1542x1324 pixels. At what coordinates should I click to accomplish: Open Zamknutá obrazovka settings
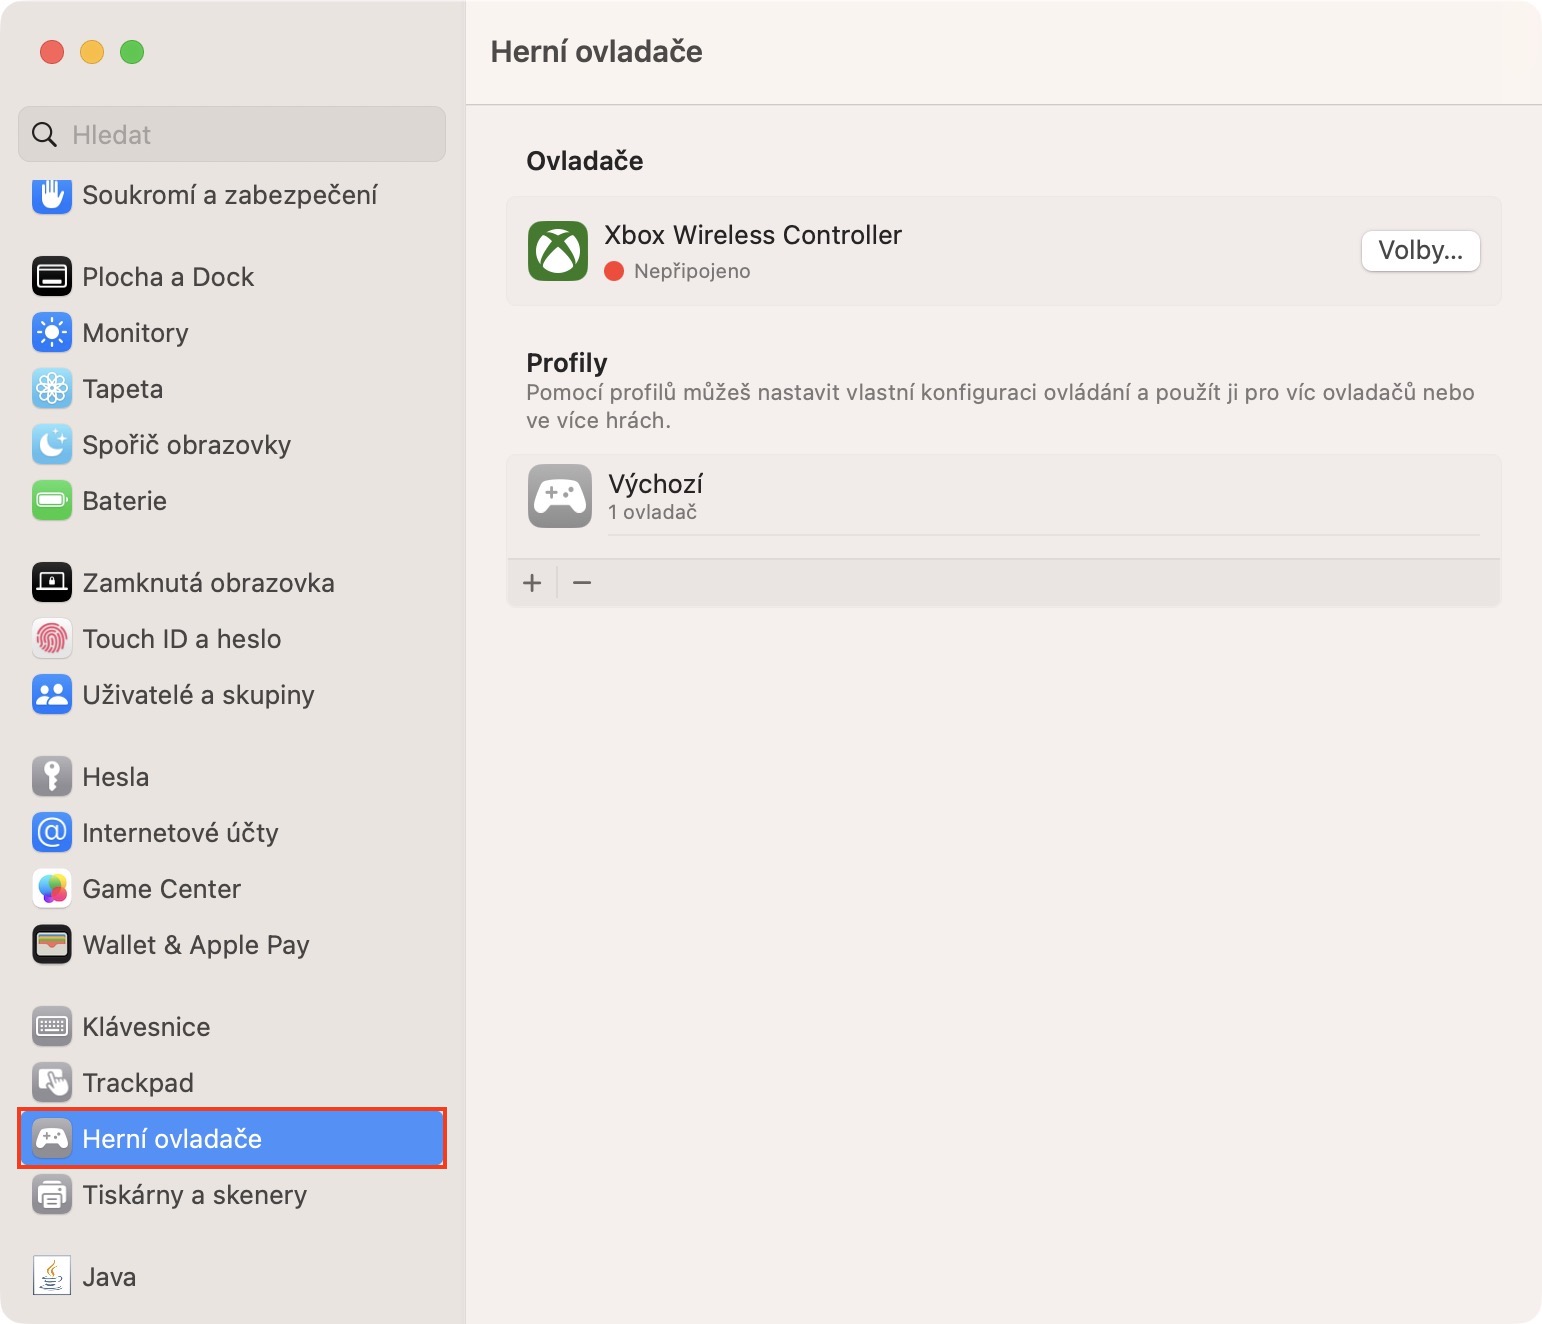point(208,583)
